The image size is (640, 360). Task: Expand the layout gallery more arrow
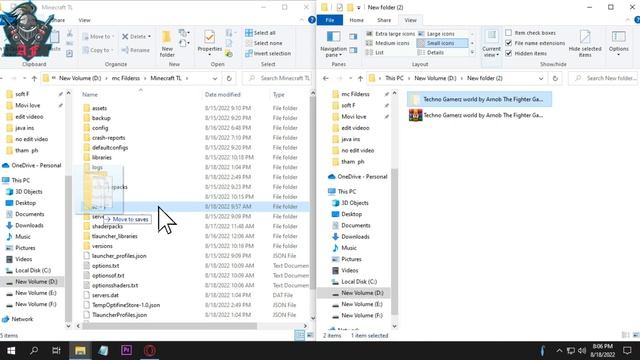click(472, 53)
